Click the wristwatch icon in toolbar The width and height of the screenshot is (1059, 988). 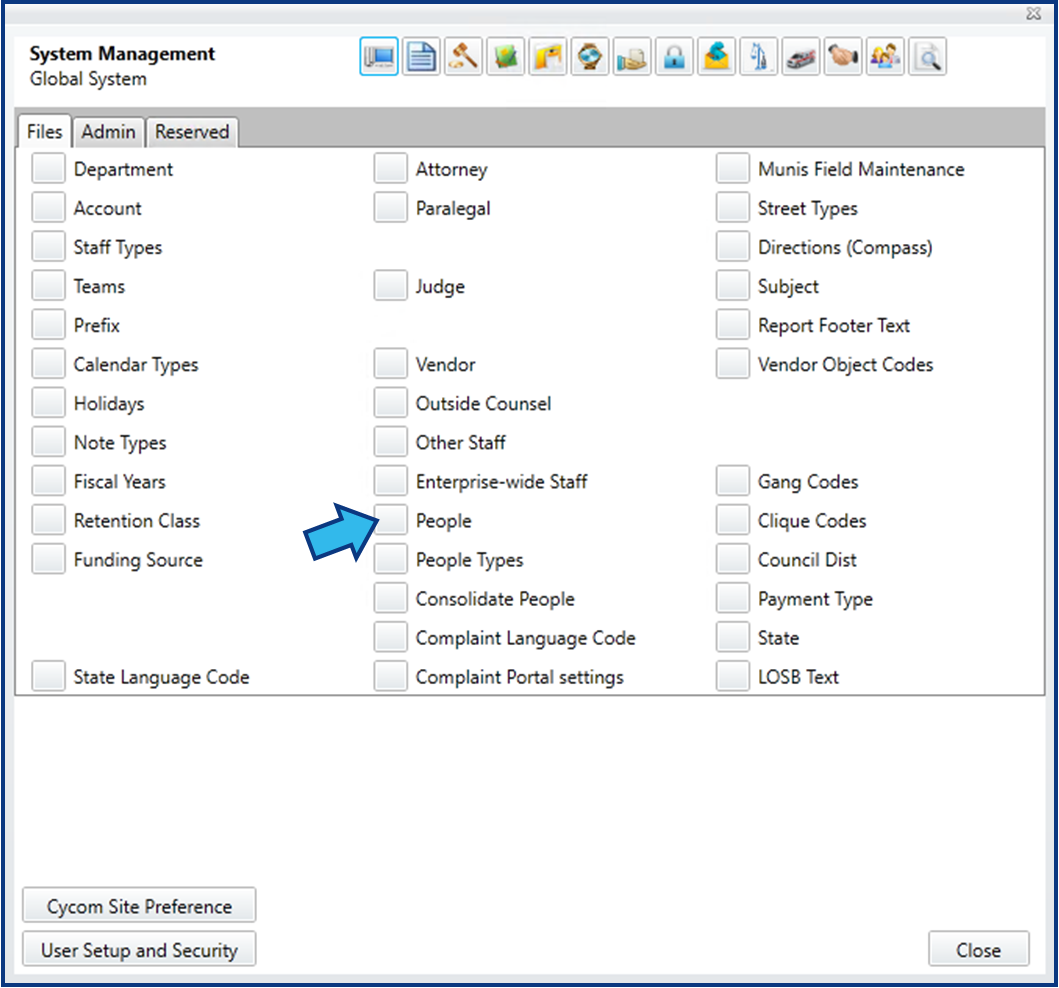click(x=590, y=57)
